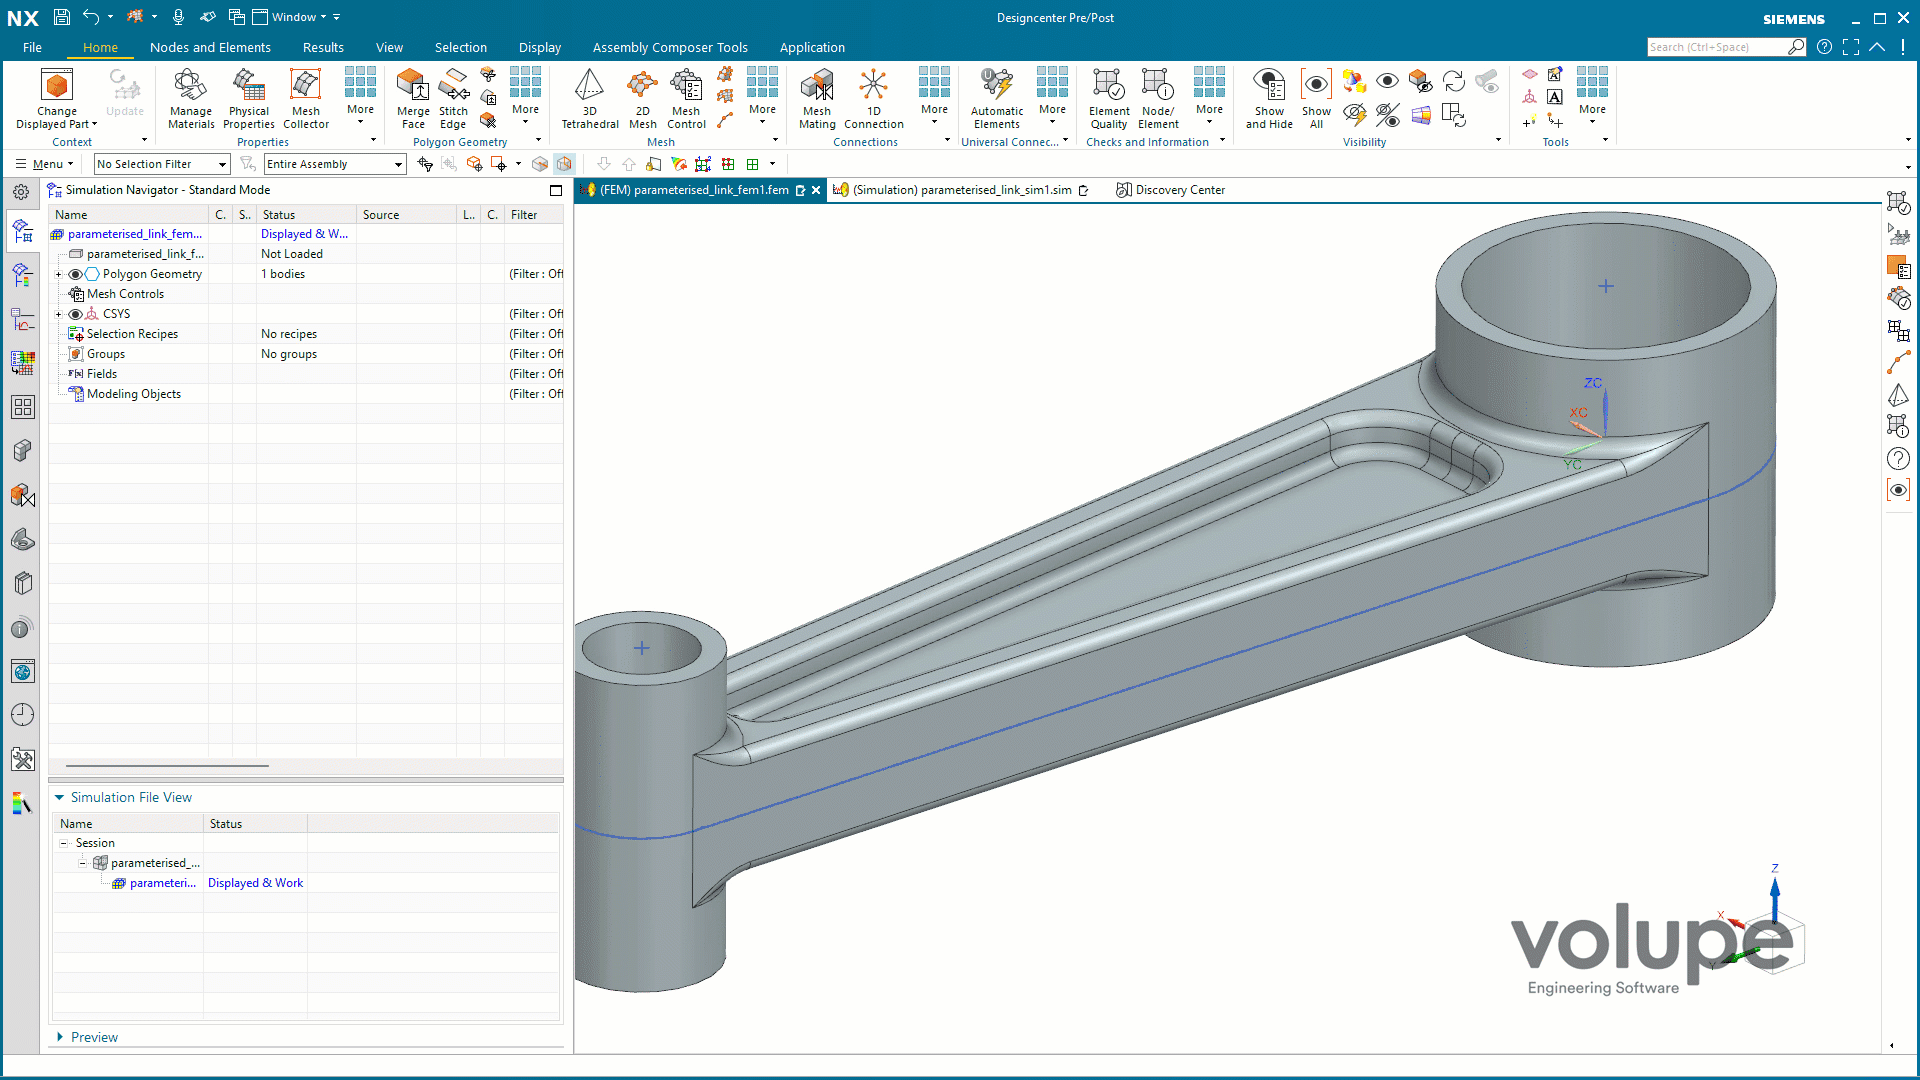Click the Name column header in navigator
This screenshot has height=1080, width=1920.
click(130, 215)
